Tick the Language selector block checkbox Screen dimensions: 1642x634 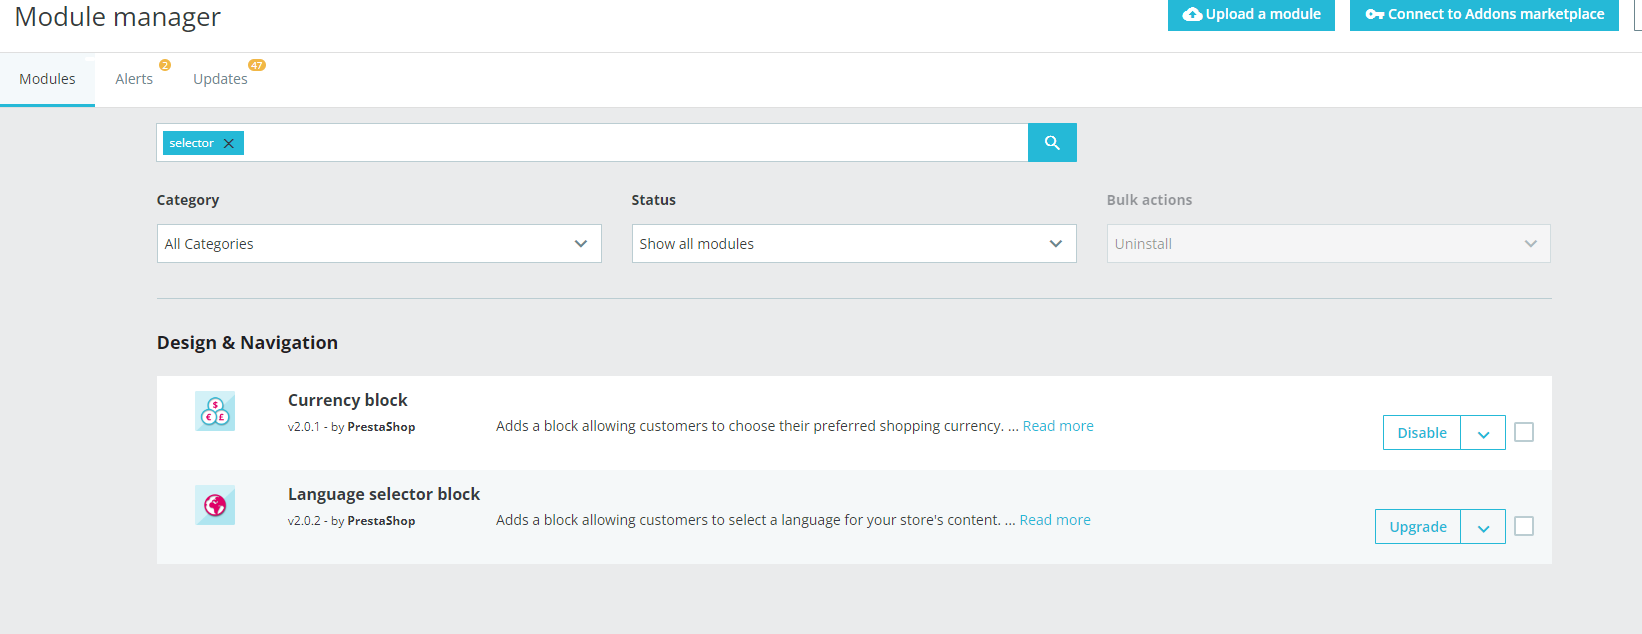1524,526
